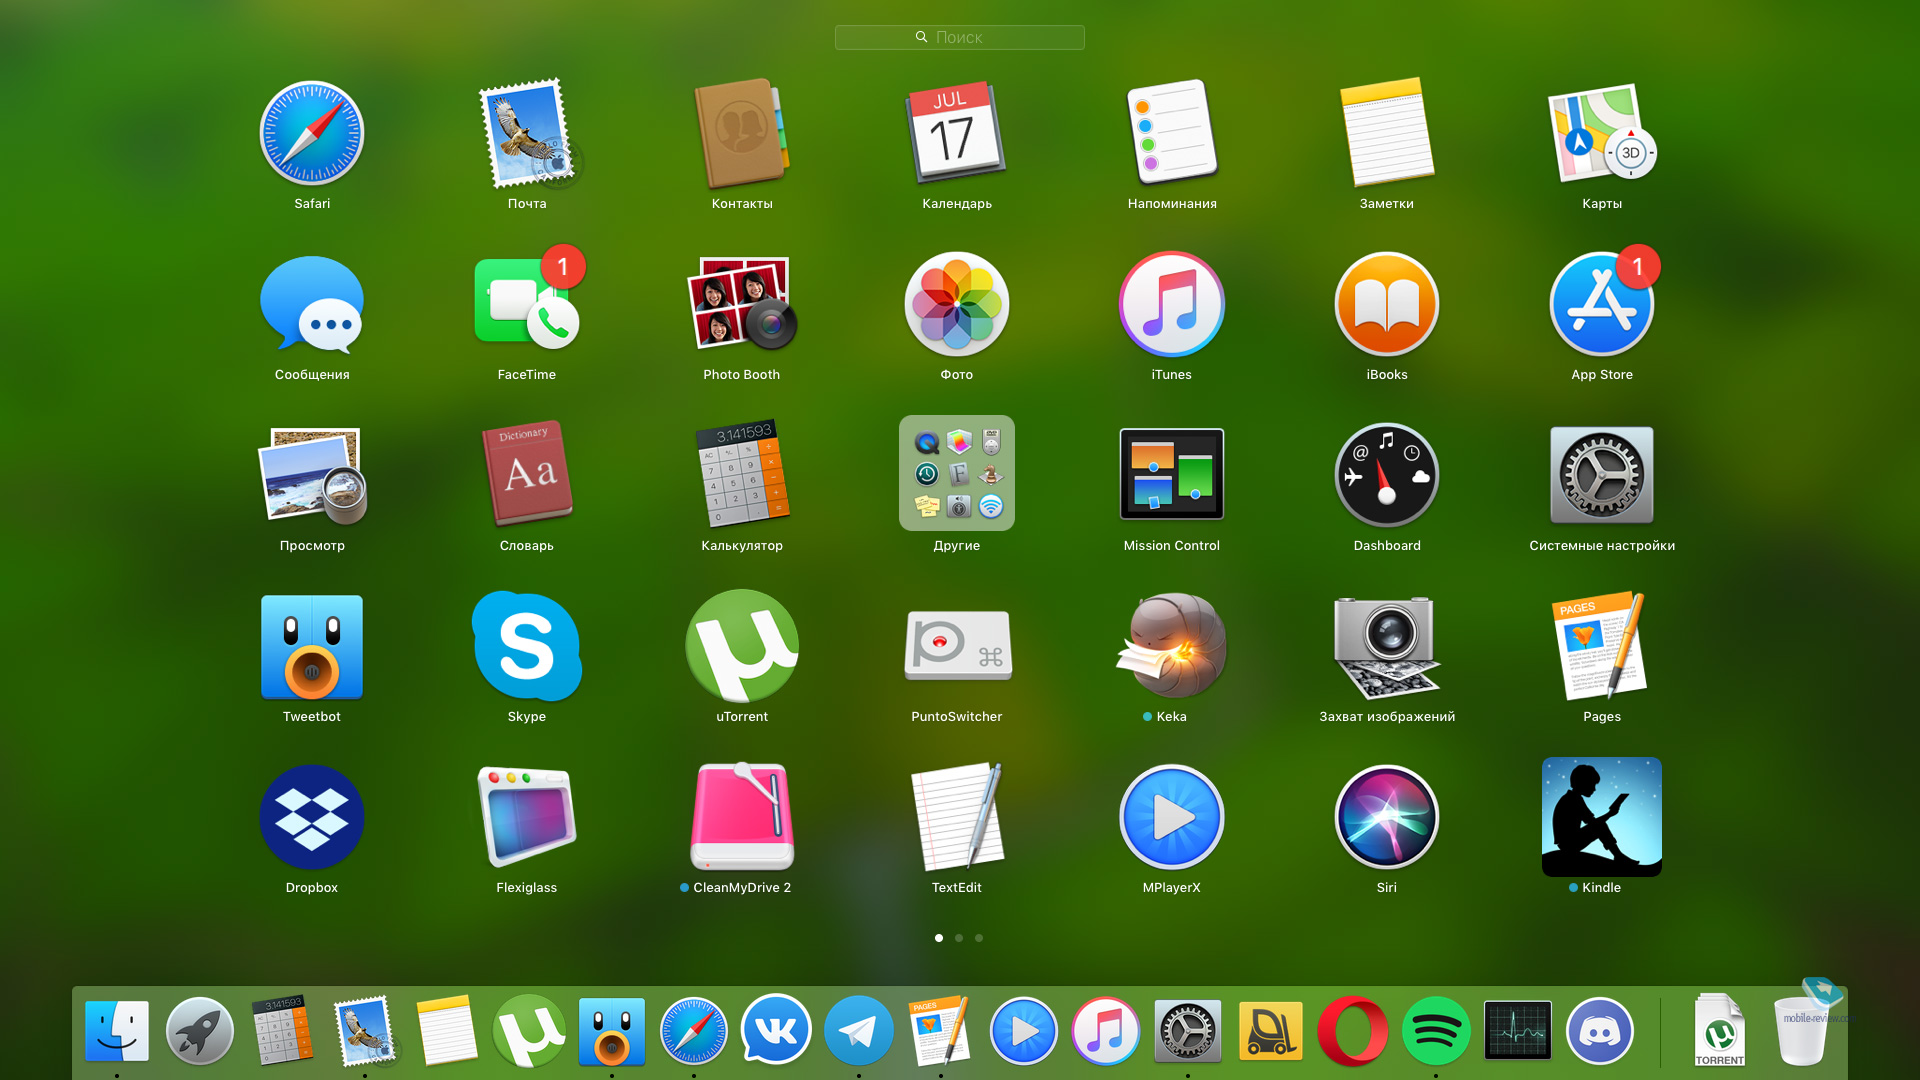This screenshot has height=1080, width=1920.
Task: Launch iTunes from Launchpad
Action: (x=1172, y=304)
